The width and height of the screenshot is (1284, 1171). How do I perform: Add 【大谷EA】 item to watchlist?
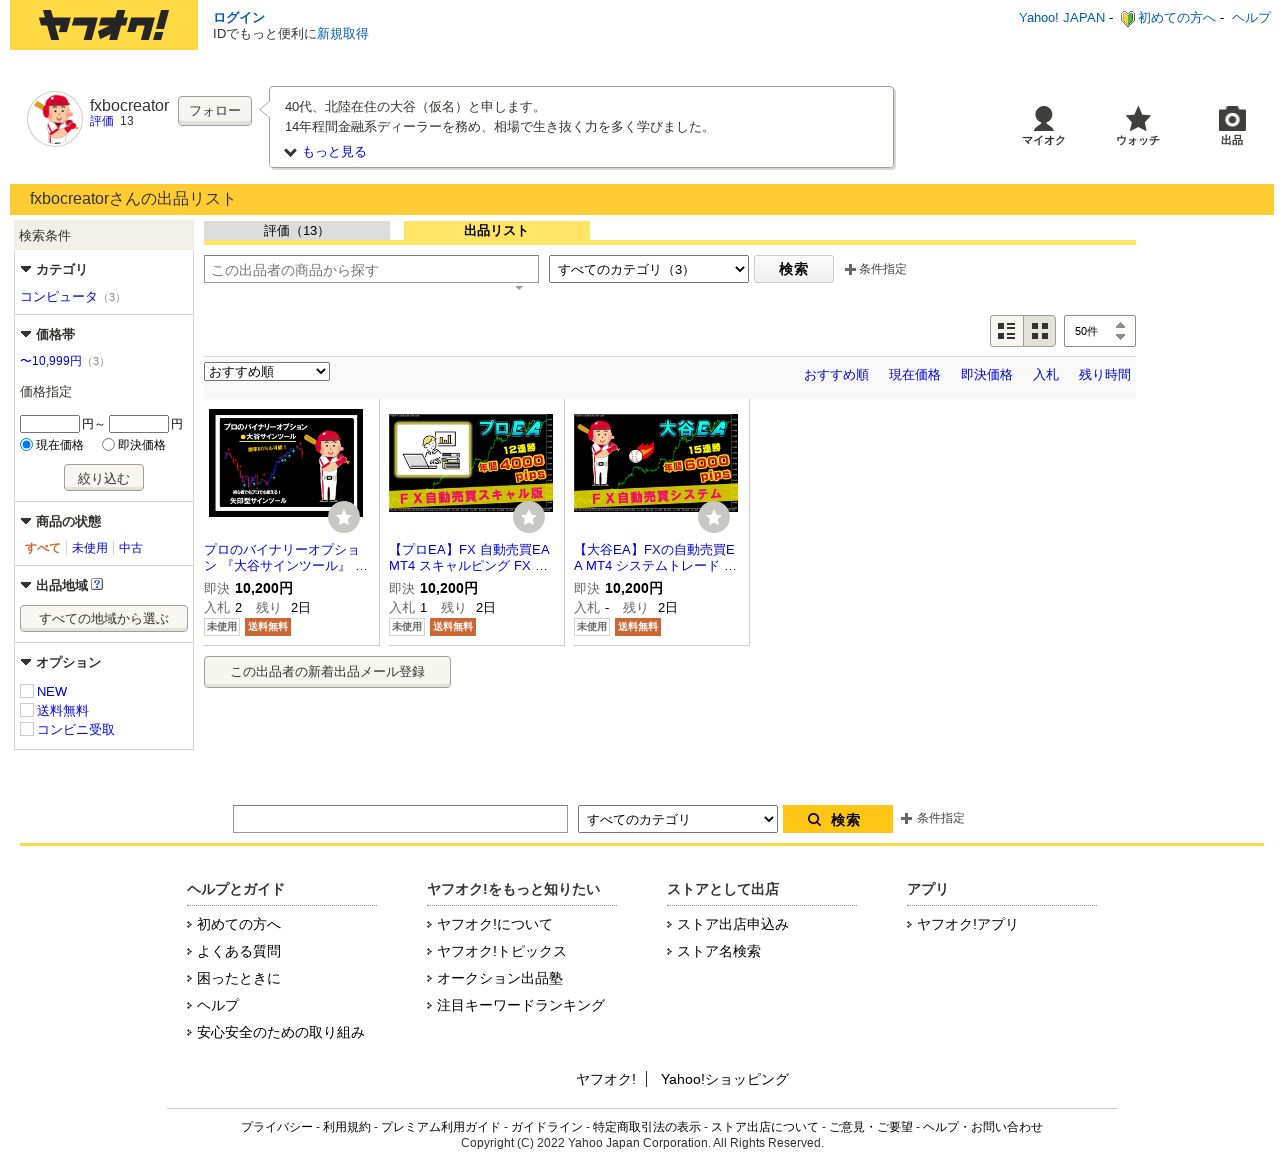[x=714, y=517]
